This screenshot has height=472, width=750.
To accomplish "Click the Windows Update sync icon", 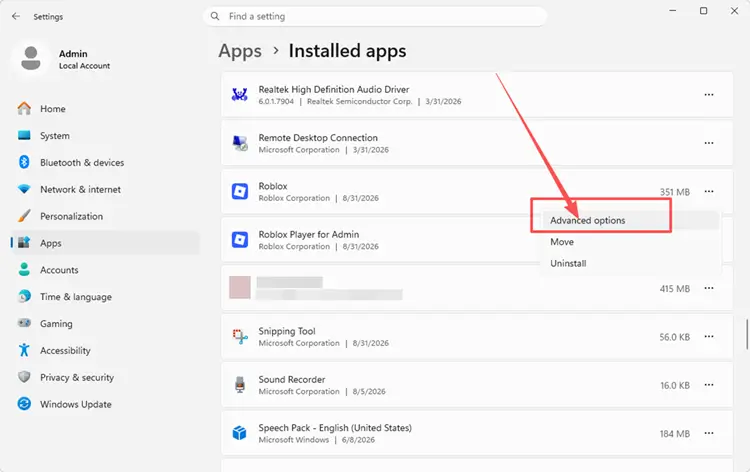I will click(24, 404).
